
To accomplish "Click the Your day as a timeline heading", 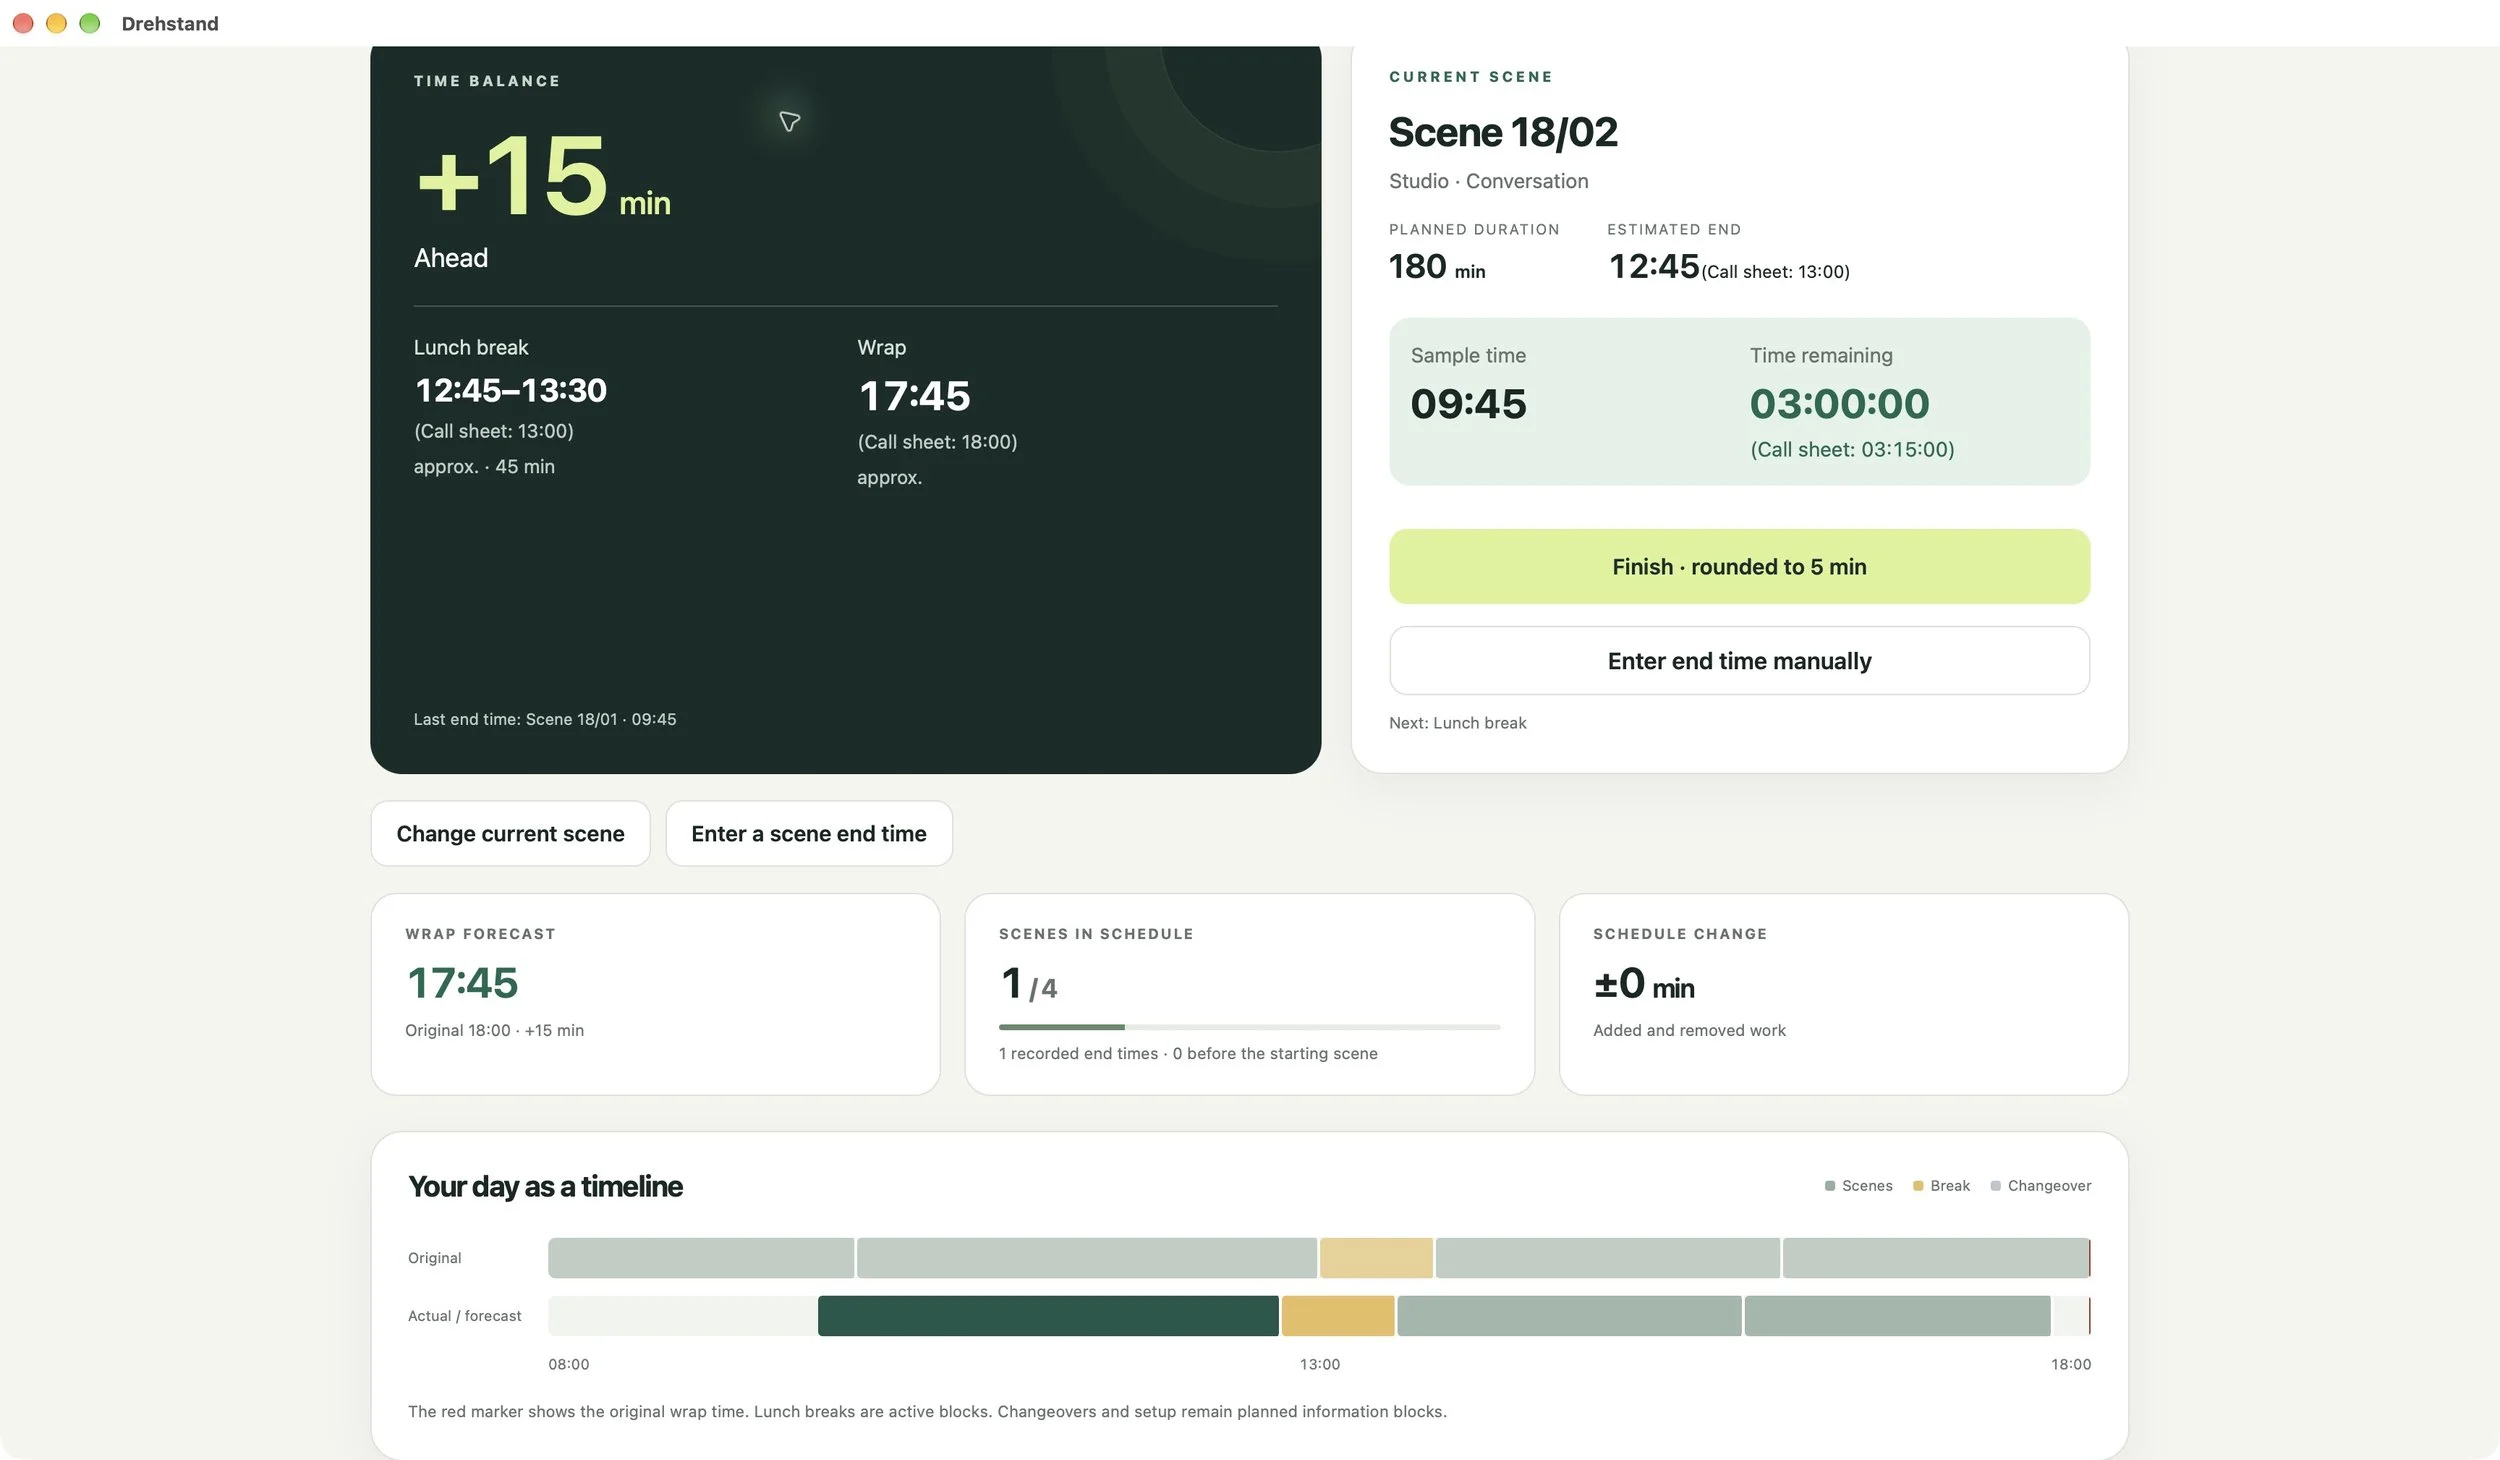I will (545, 1186).
